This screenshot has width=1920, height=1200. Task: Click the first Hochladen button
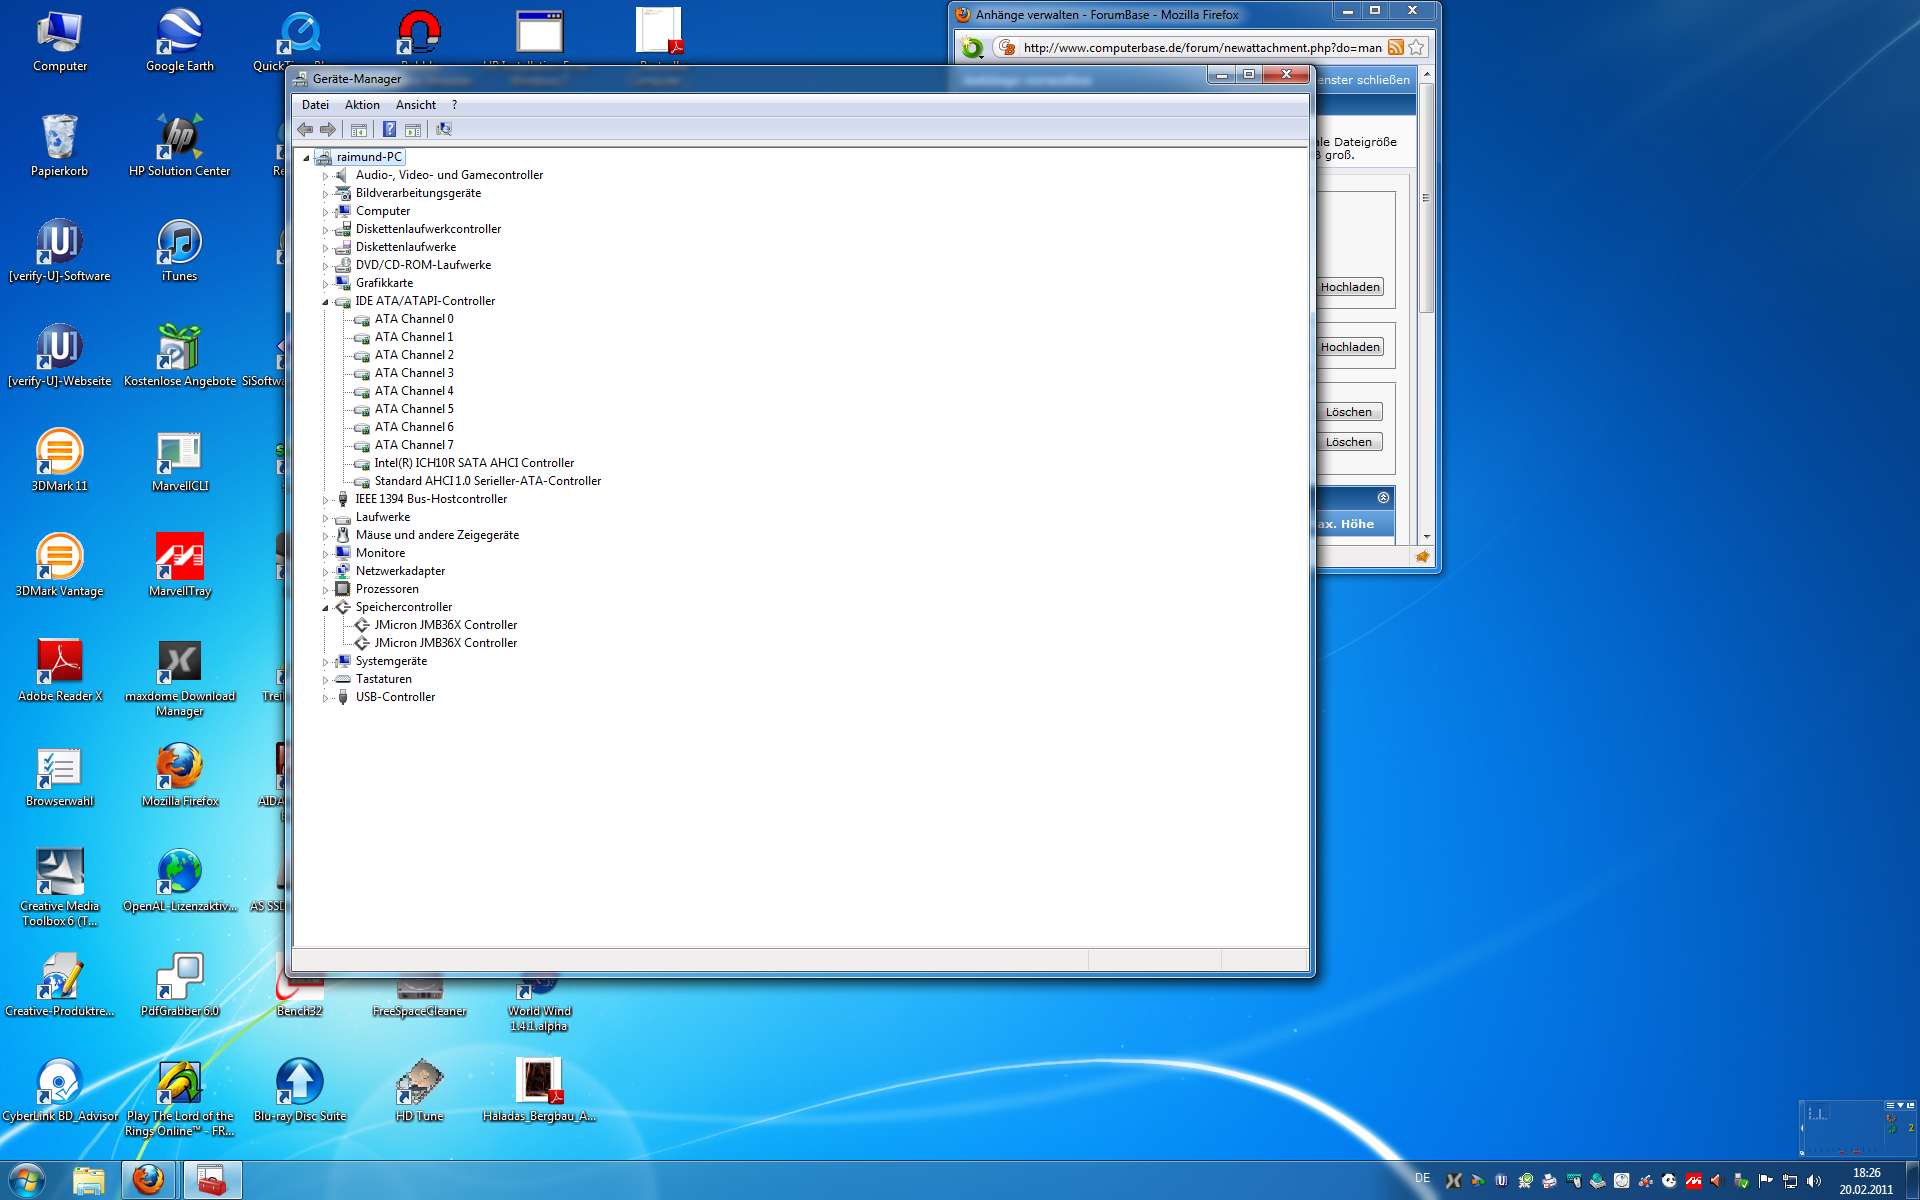tap(1349, 287)
